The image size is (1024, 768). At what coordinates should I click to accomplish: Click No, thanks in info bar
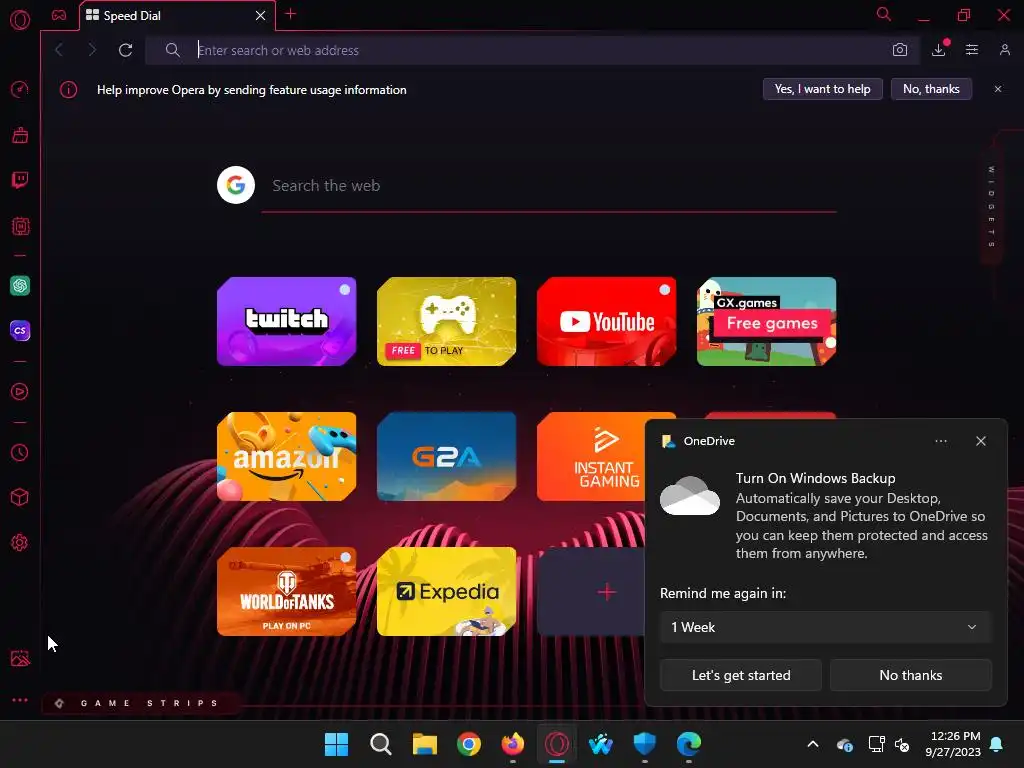point(931,89)
